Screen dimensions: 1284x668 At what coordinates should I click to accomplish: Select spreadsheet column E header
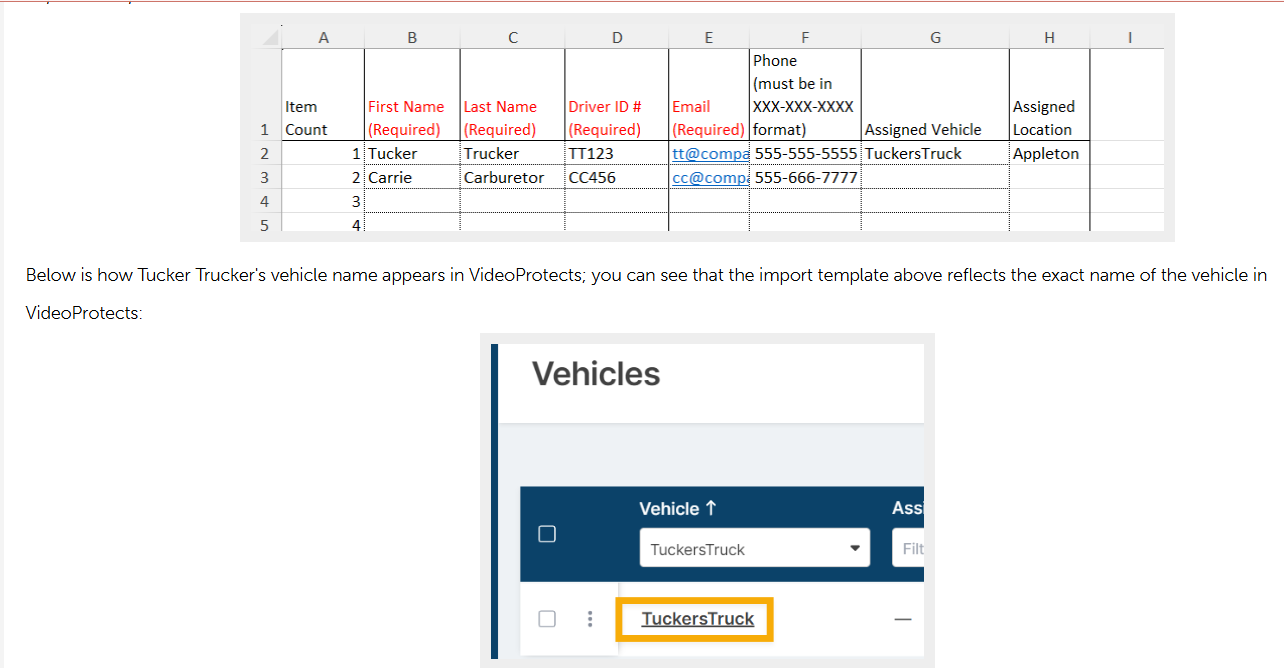(708, 38)
